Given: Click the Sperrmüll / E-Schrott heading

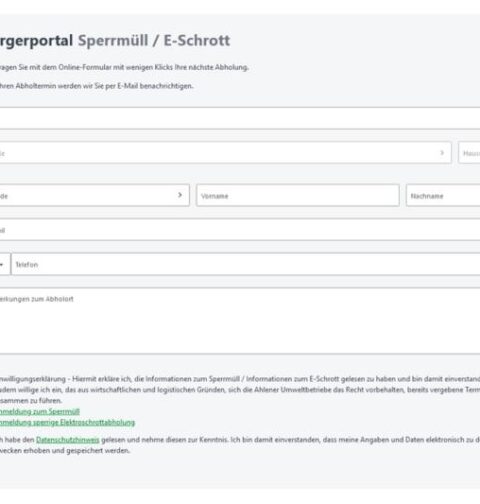Looking at the screenshot, I should point(154,41).
